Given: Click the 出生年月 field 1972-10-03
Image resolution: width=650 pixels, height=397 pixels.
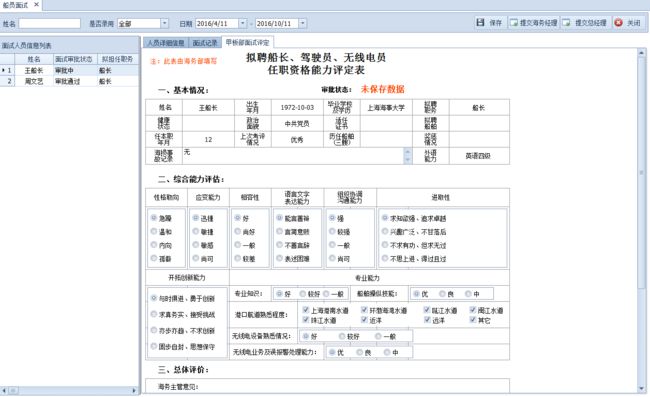Looking at the screenshot, I should click(297, 108).
